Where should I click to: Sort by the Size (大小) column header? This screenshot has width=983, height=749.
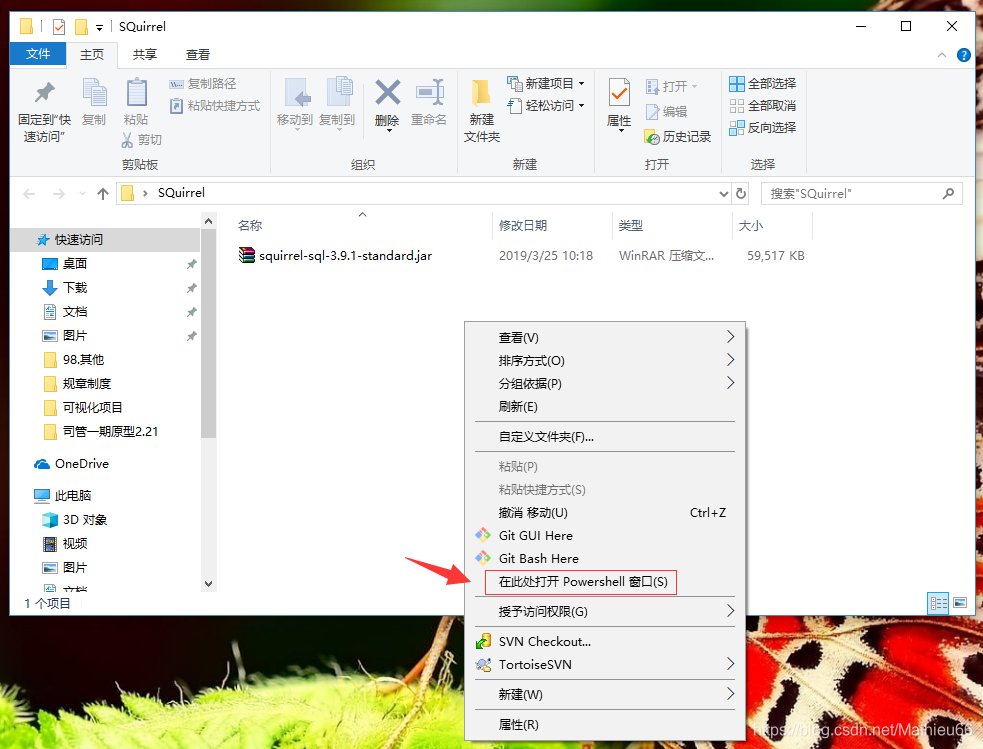coord(751,226)
